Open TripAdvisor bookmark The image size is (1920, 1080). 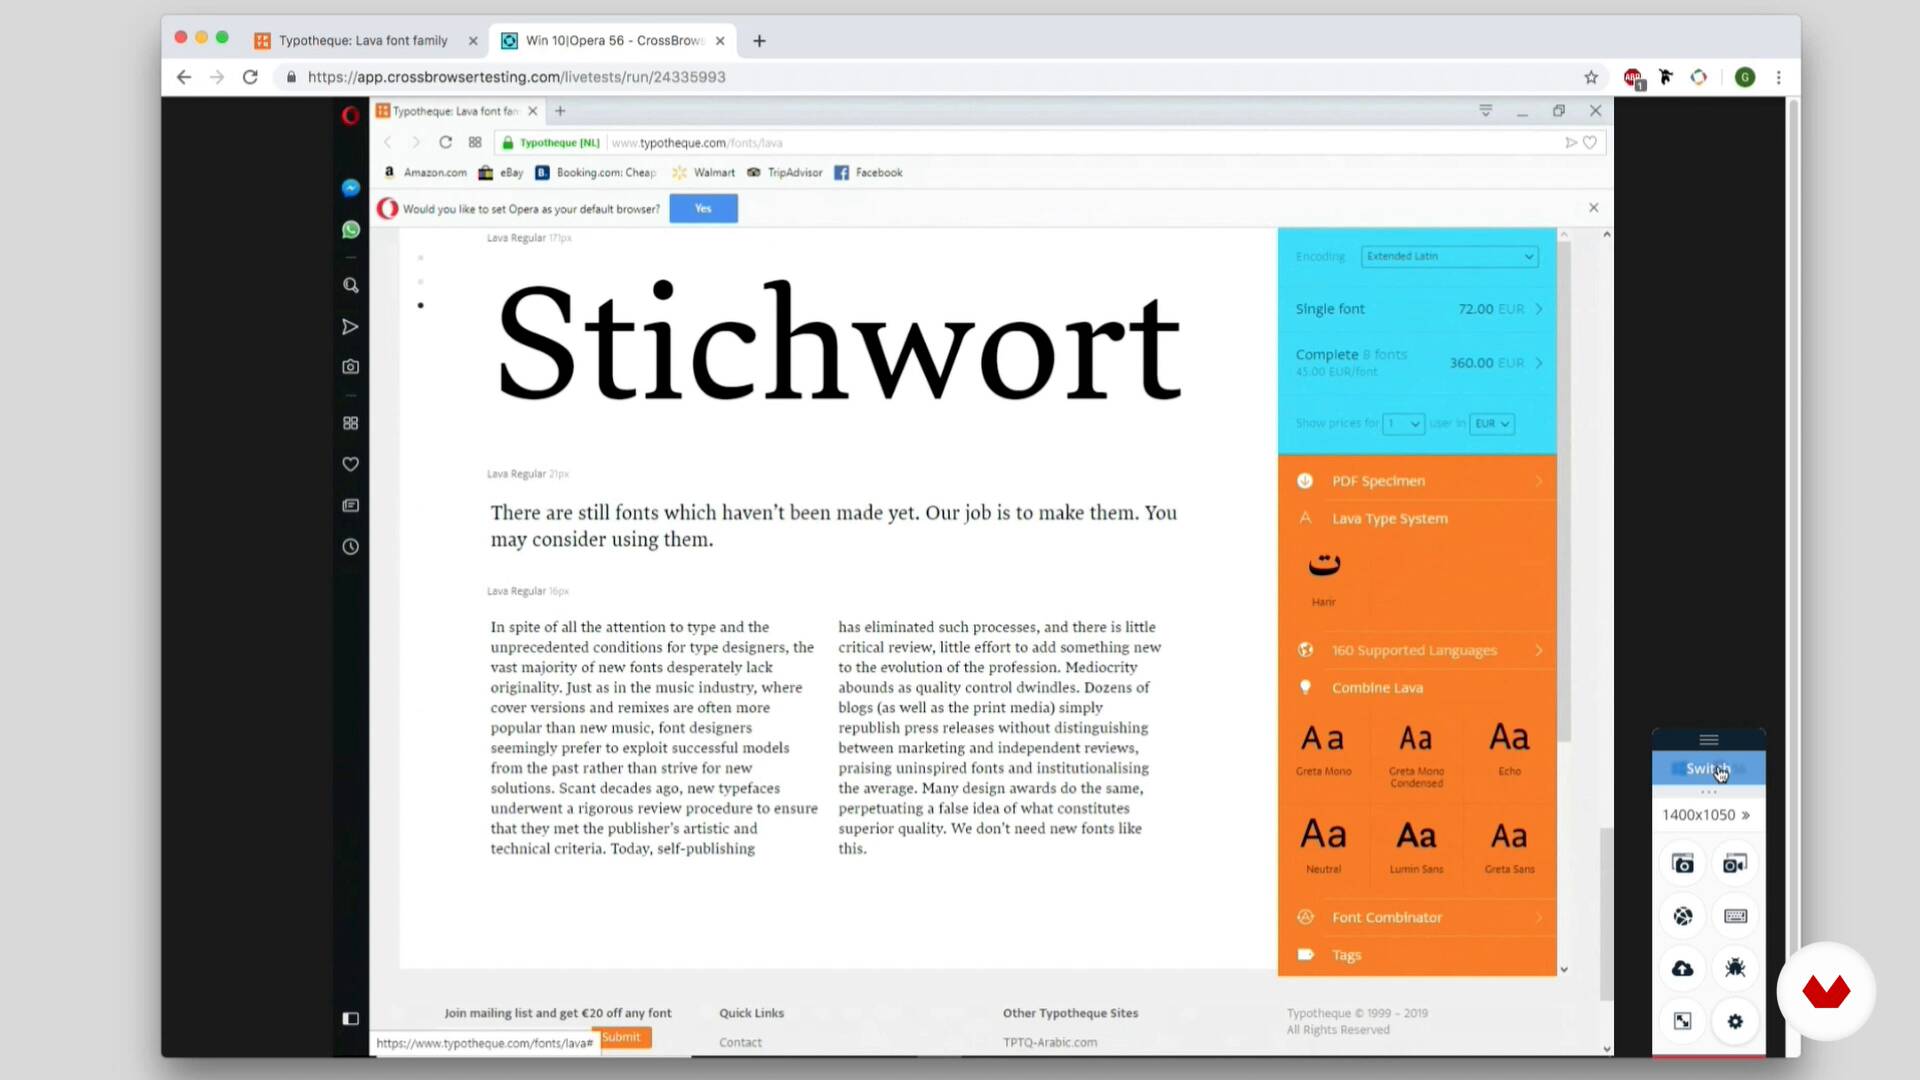[784, 172]
